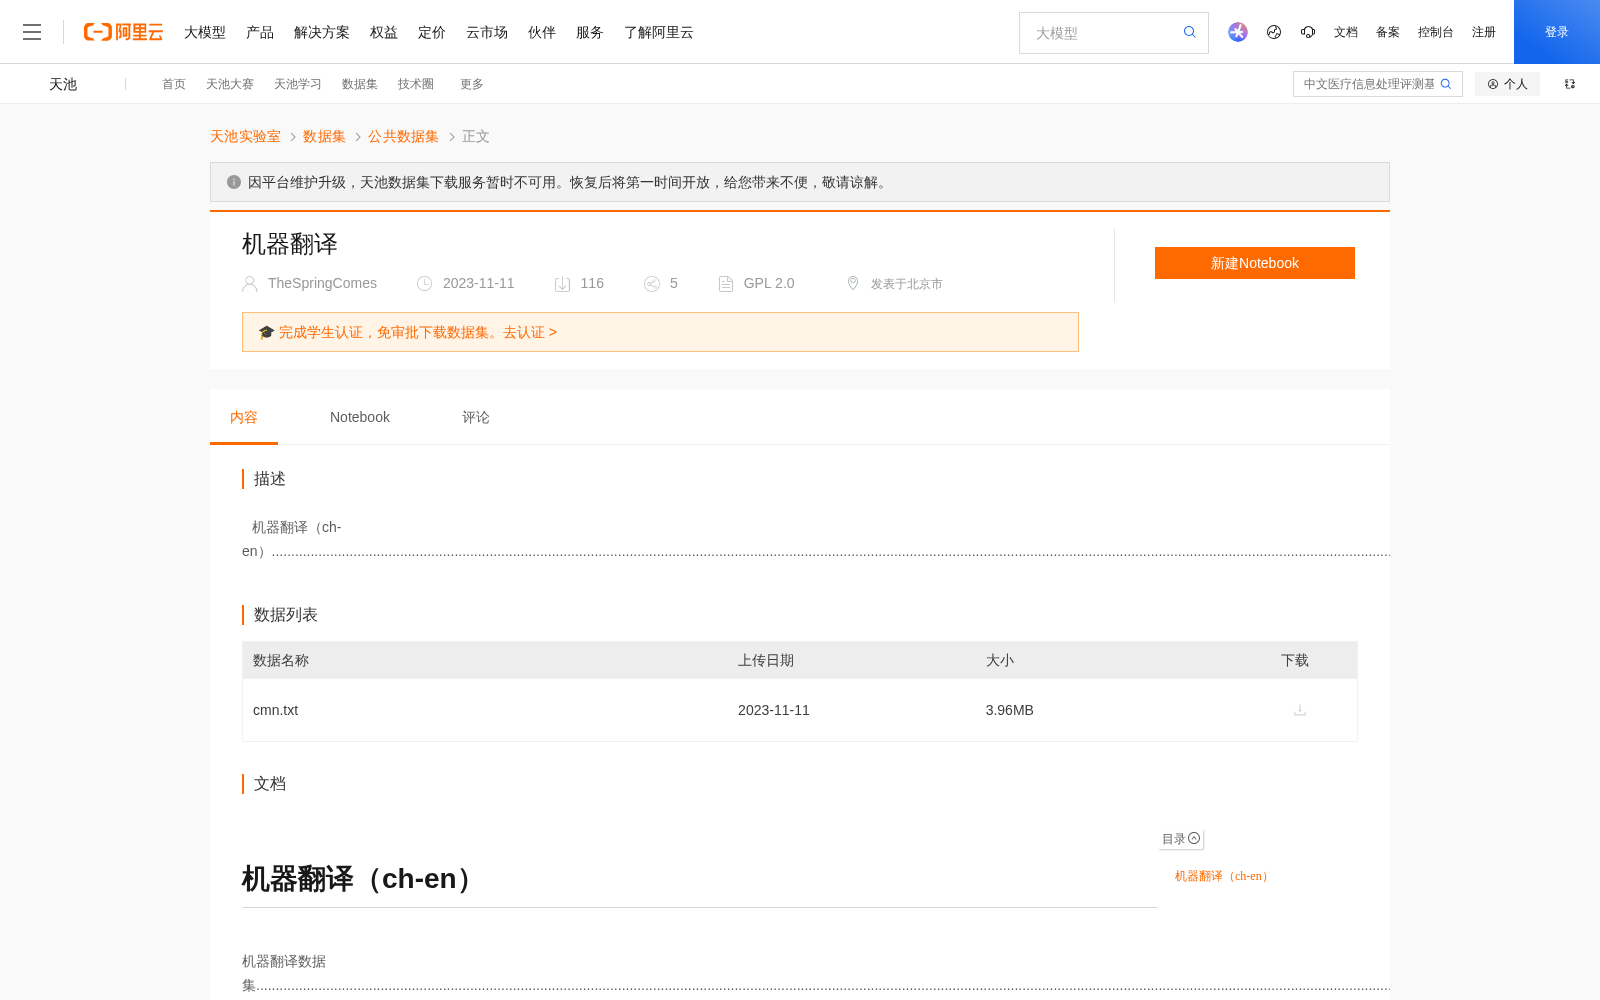Open the 大模型 top menu

pyautogui.click(x=205, y=32)
